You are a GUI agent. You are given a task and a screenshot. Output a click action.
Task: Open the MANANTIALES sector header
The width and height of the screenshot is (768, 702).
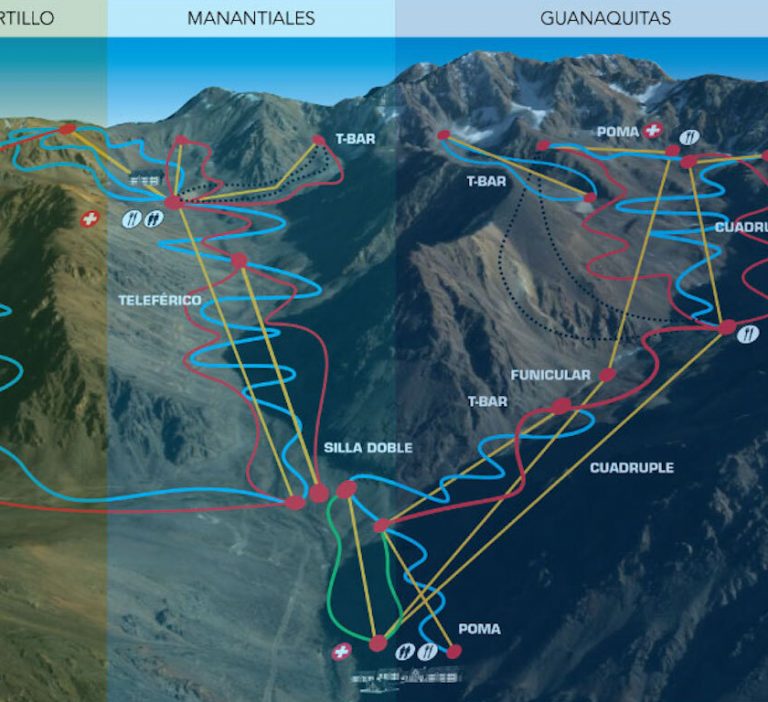251,18
